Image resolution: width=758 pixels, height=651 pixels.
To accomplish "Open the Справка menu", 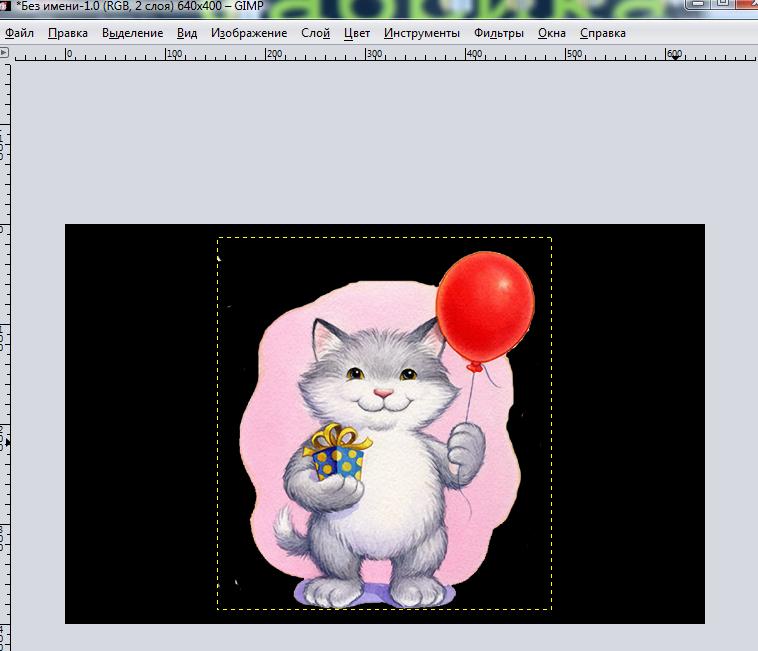I will (603, 33).
